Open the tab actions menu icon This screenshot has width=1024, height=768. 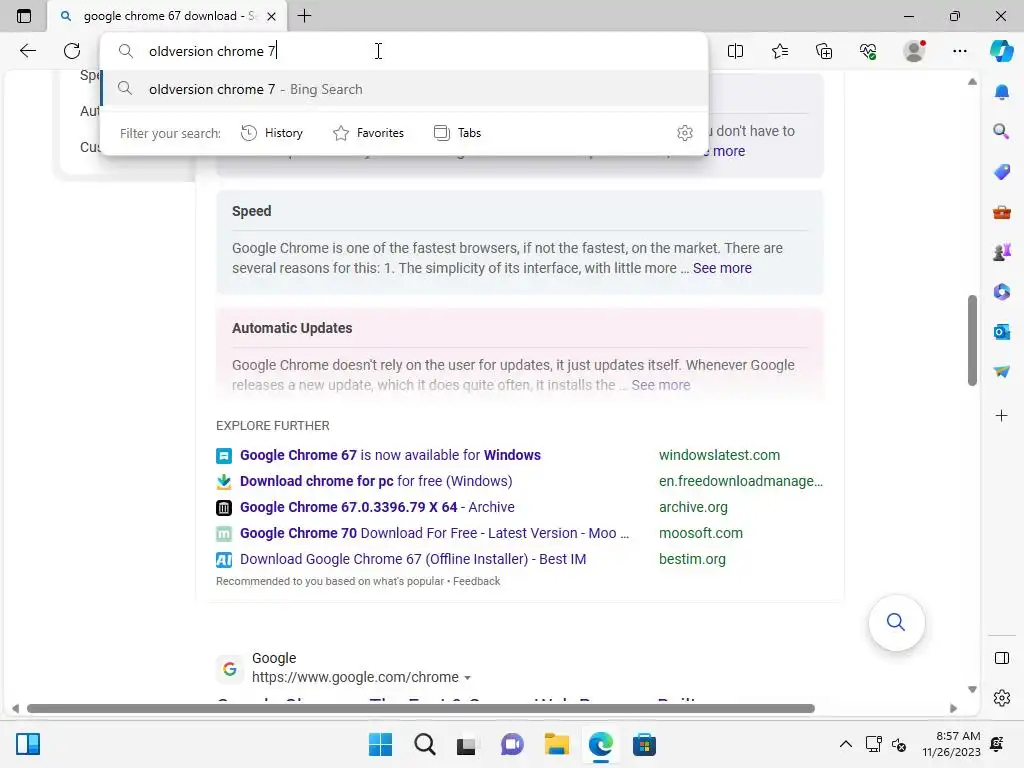pyautogui.click(x=24, y=16)
